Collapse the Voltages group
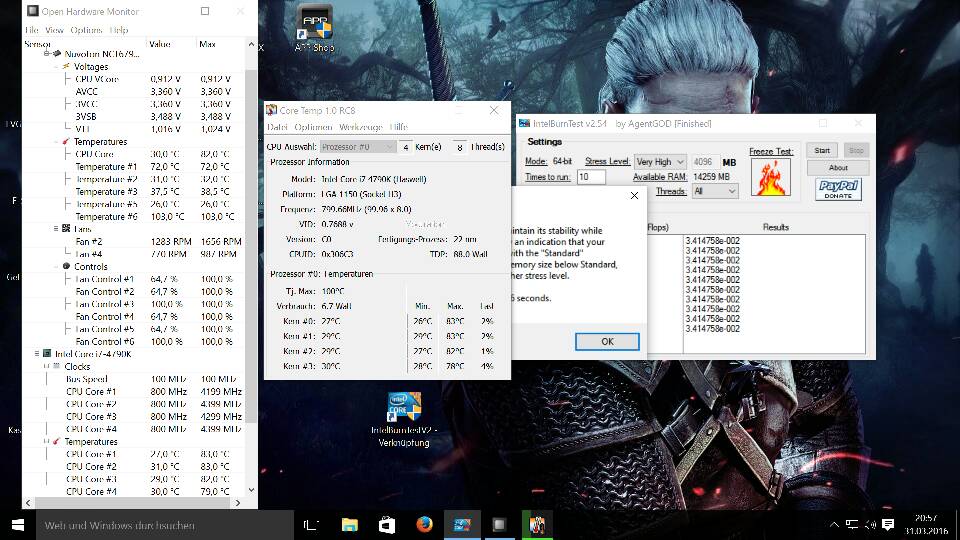Image resolution: width=960 pixels, height=540 pixels. coord(56,66)
